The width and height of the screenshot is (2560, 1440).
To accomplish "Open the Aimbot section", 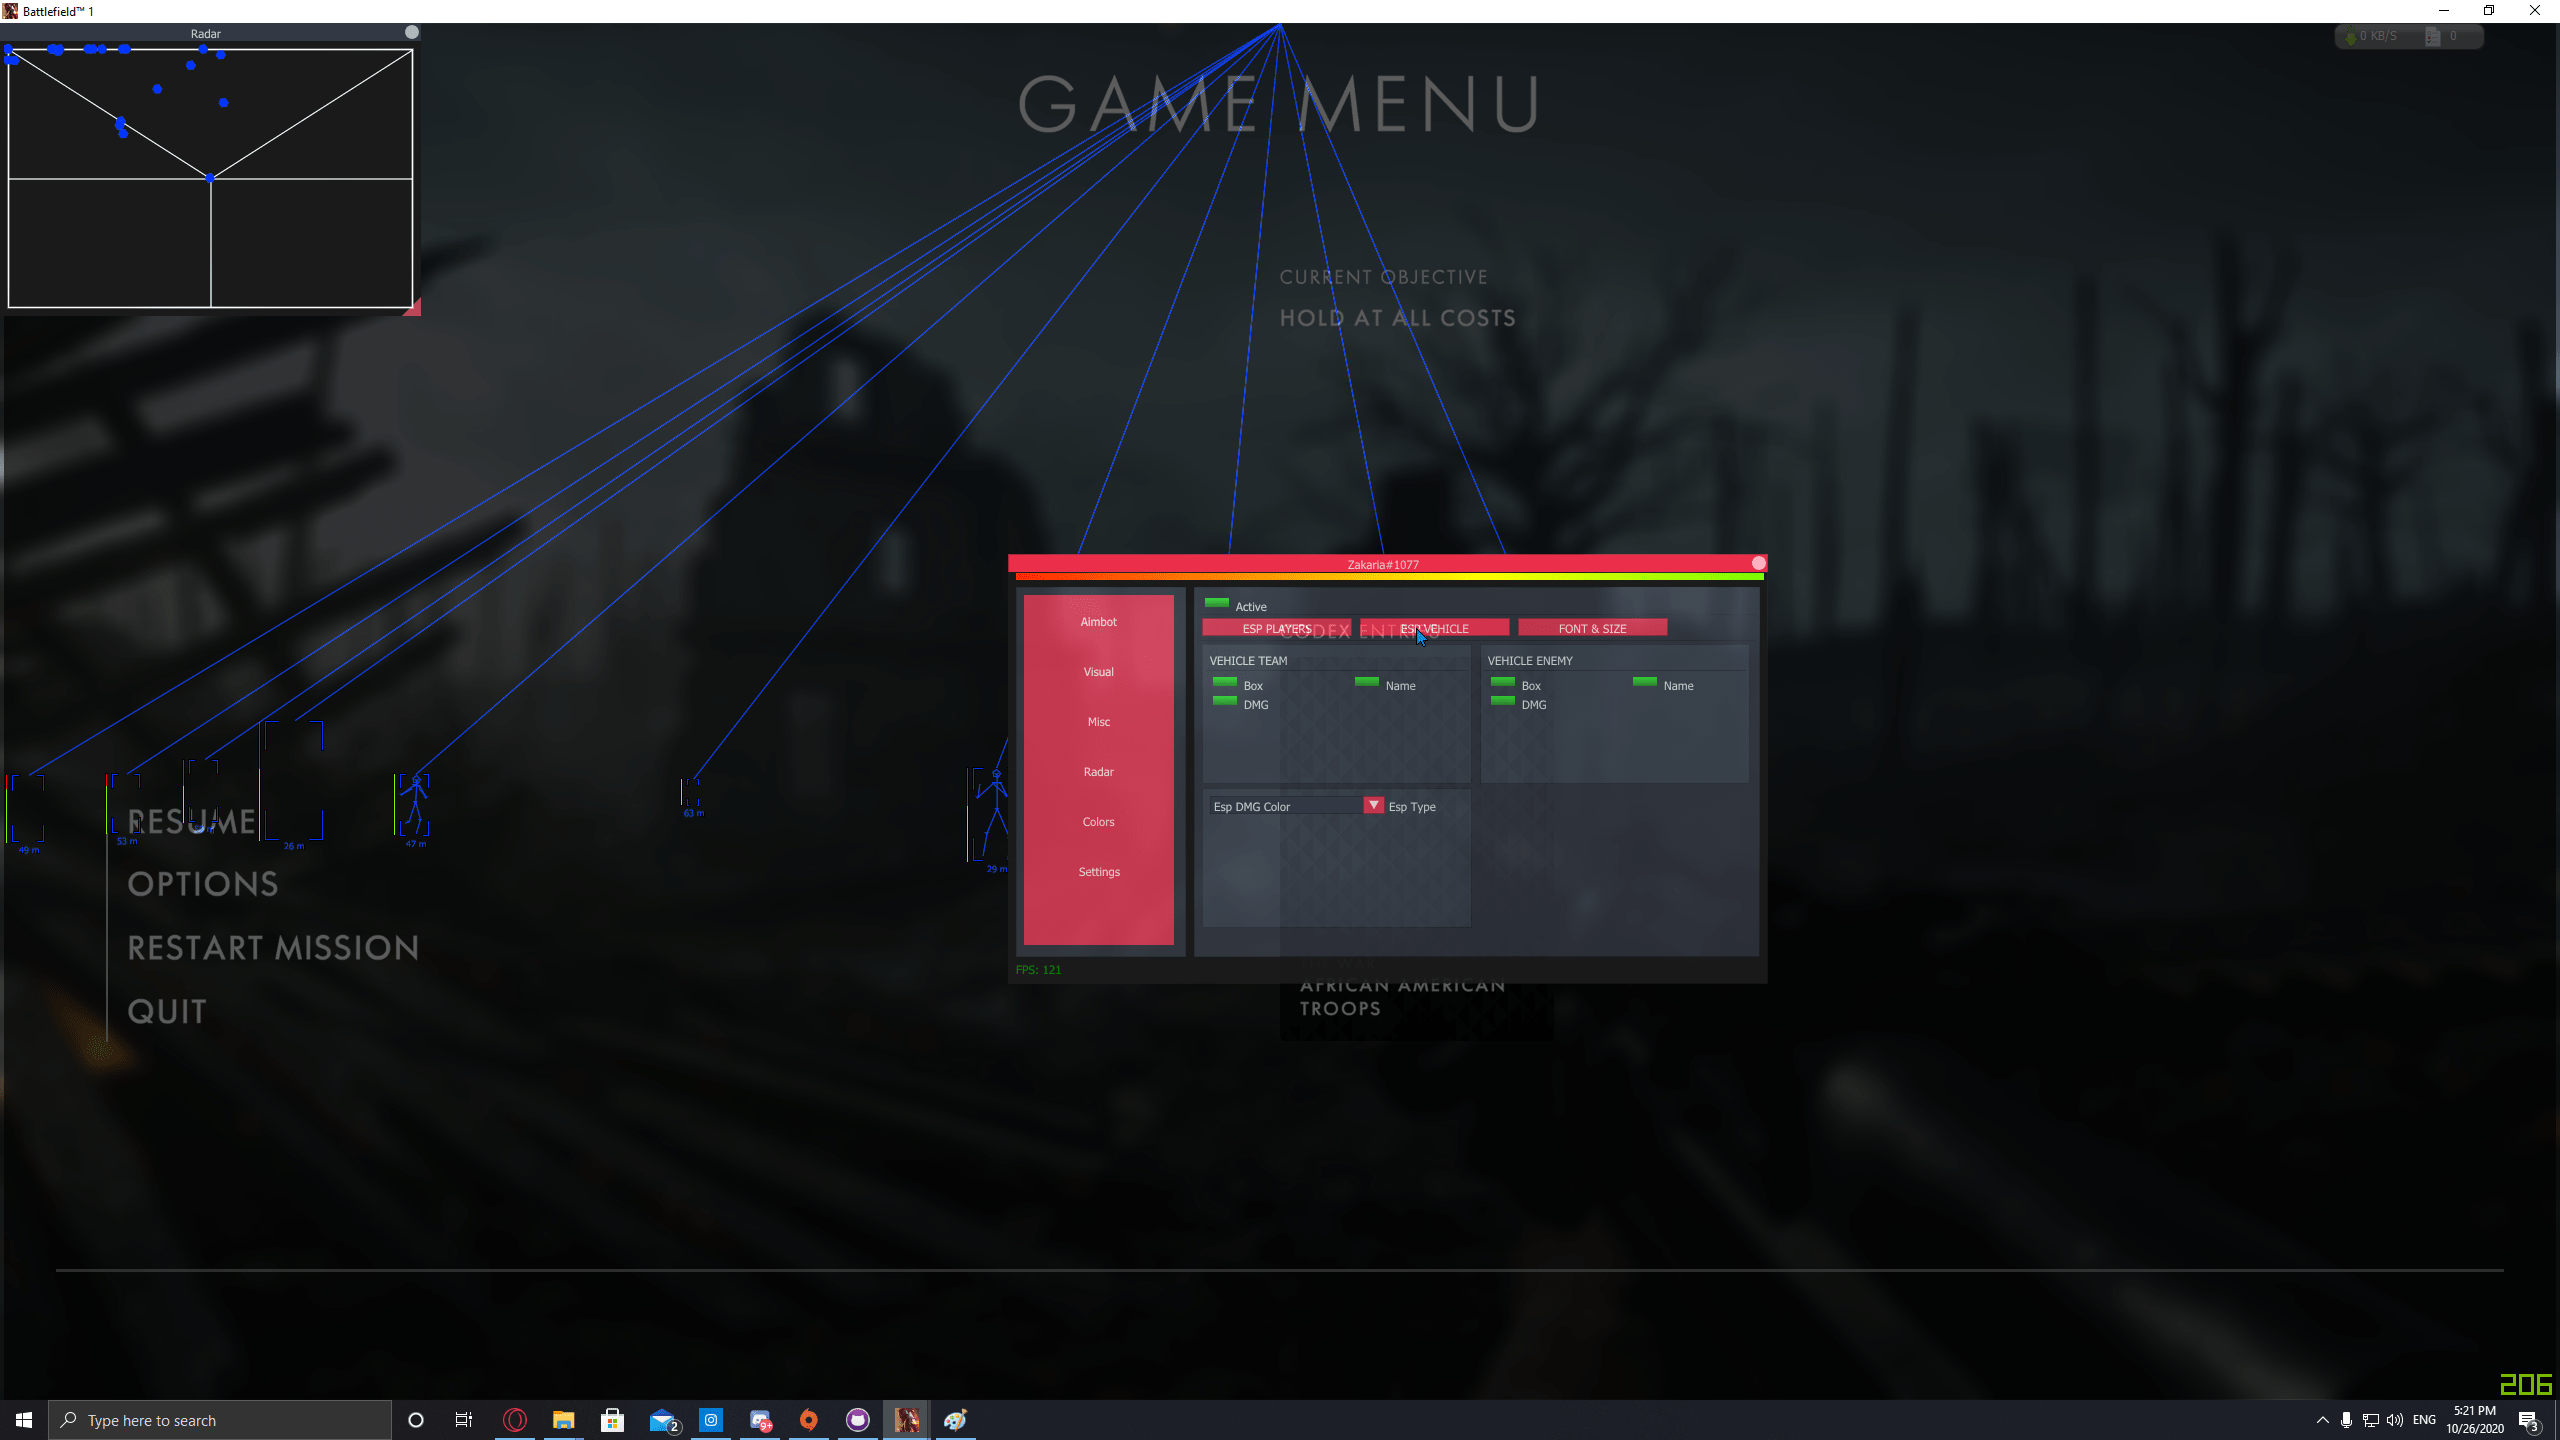I will (1098, 622).
